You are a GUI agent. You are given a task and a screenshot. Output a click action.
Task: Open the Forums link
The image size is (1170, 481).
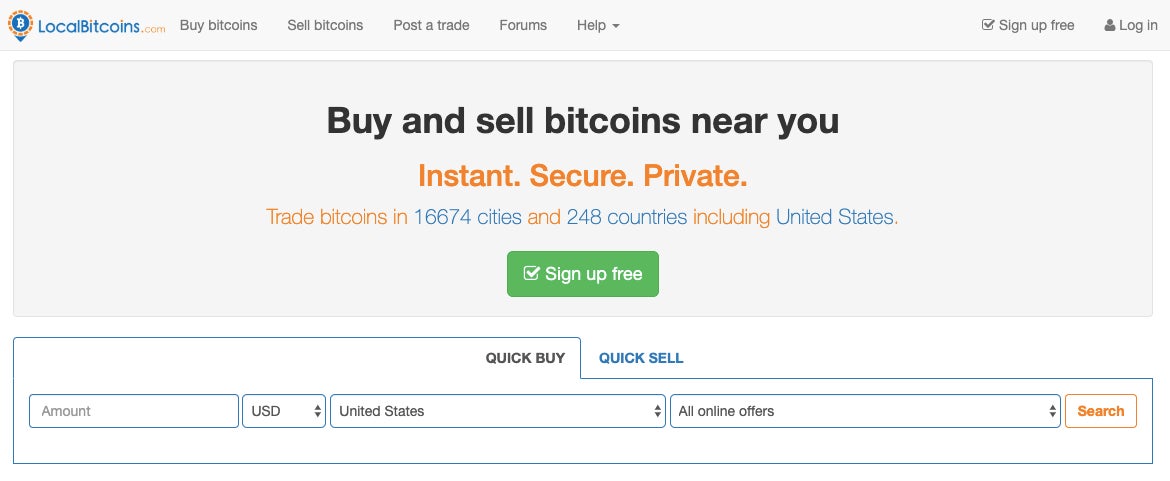click(523, 25)
